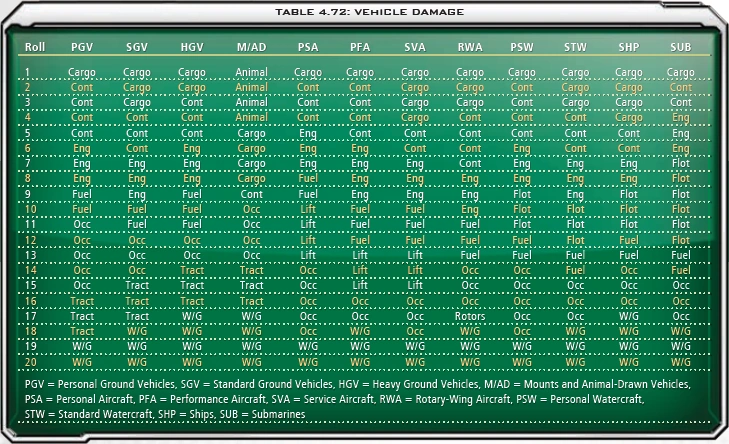Pick the "Cargo" cell in roll 5 row
Screen dimensions: 729x444
[252, 134]
